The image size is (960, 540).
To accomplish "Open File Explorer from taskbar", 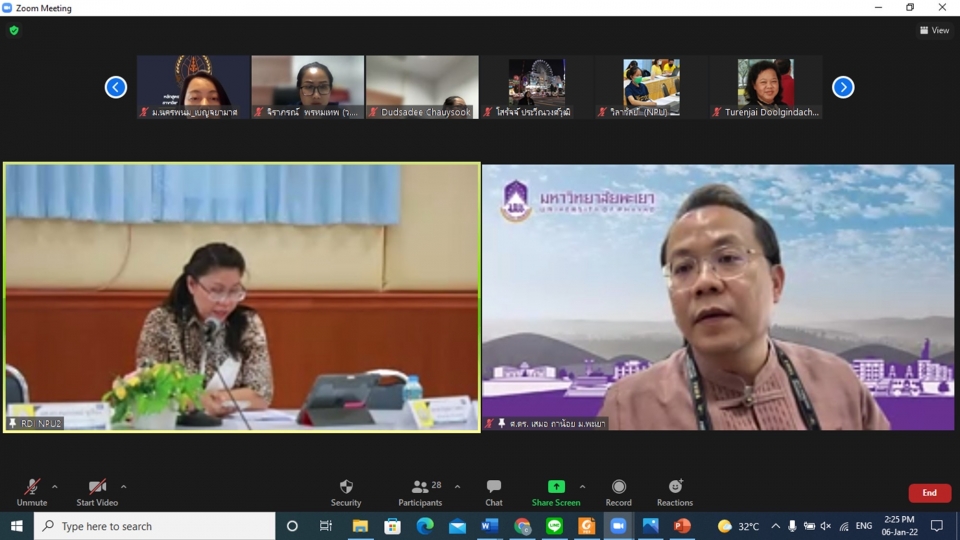I will pyautogui.click(x=360, y=526).
